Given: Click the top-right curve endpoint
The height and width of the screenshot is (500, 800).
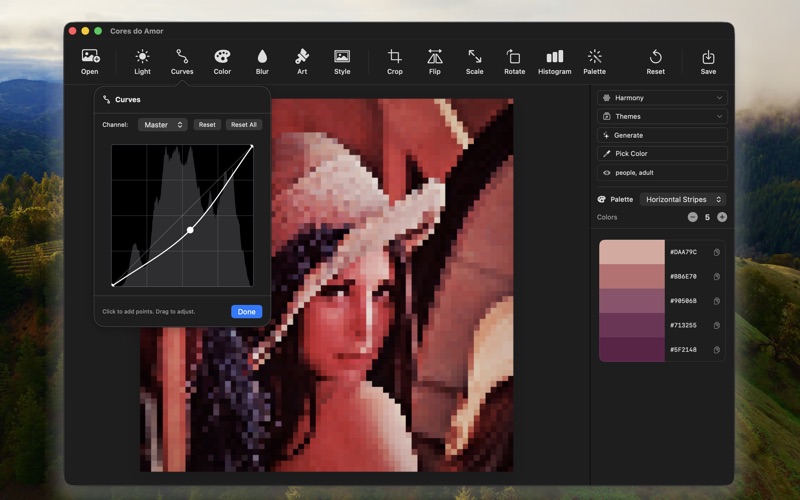Looking at the screenshot, I should [x=252, y=146].
